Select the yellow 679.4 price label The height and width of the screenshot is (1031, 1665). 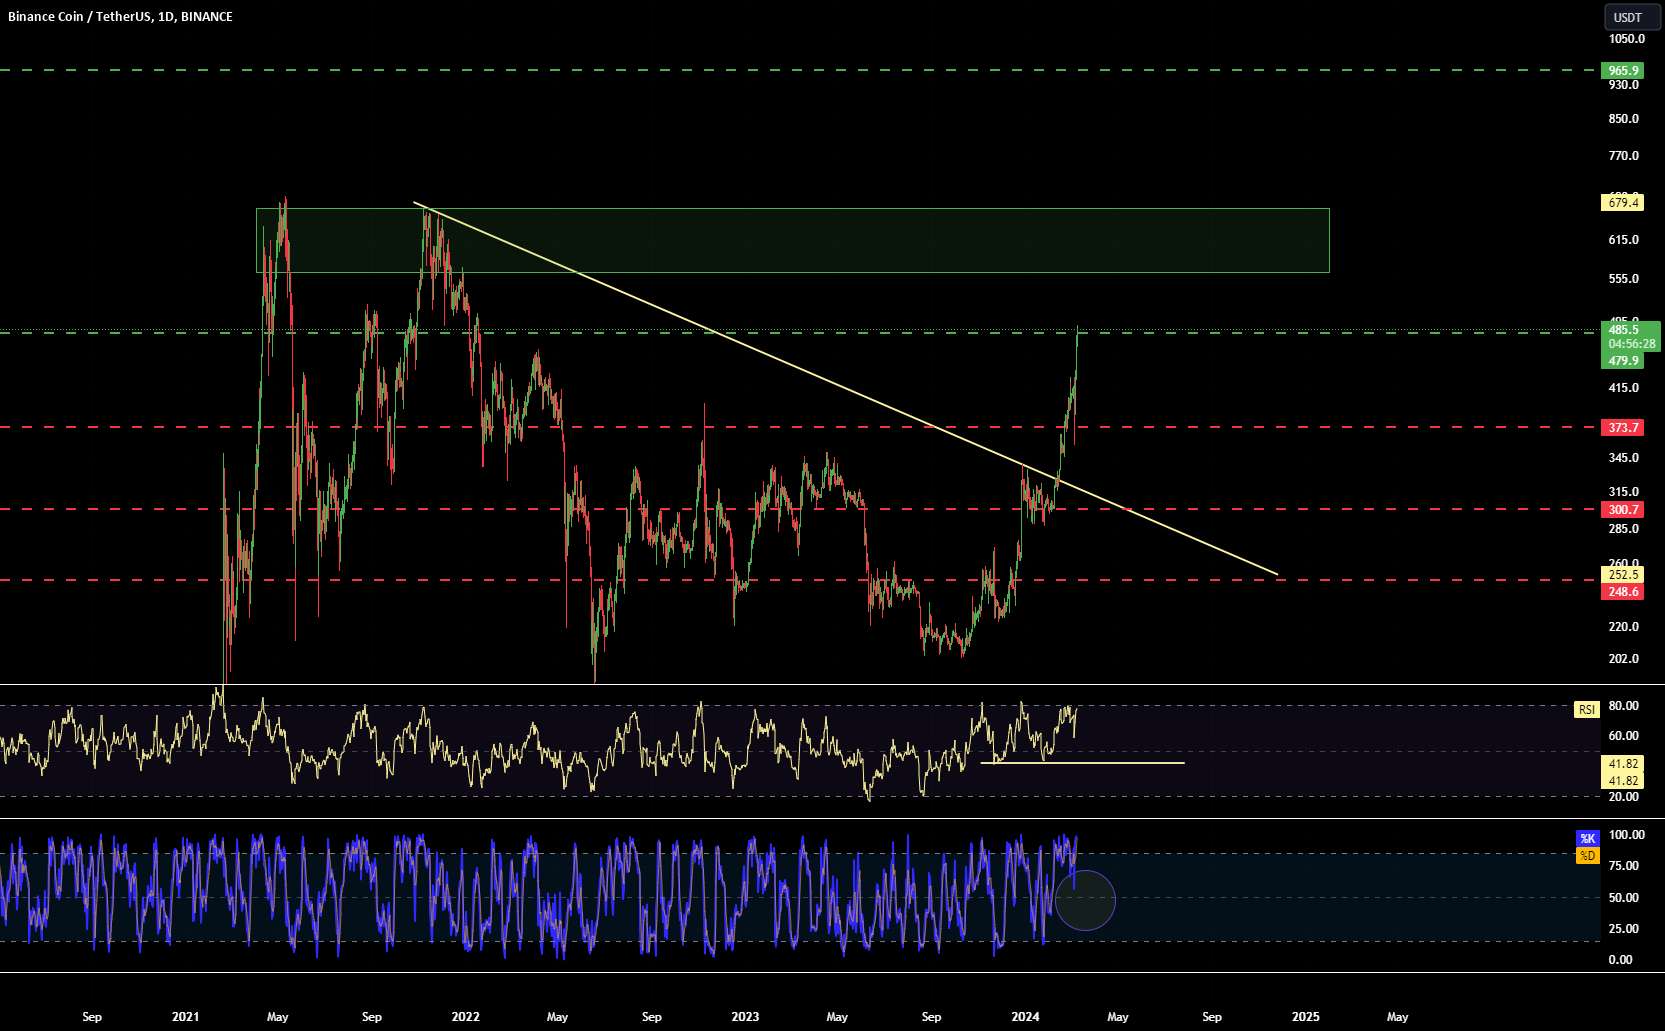(1622, 203)
